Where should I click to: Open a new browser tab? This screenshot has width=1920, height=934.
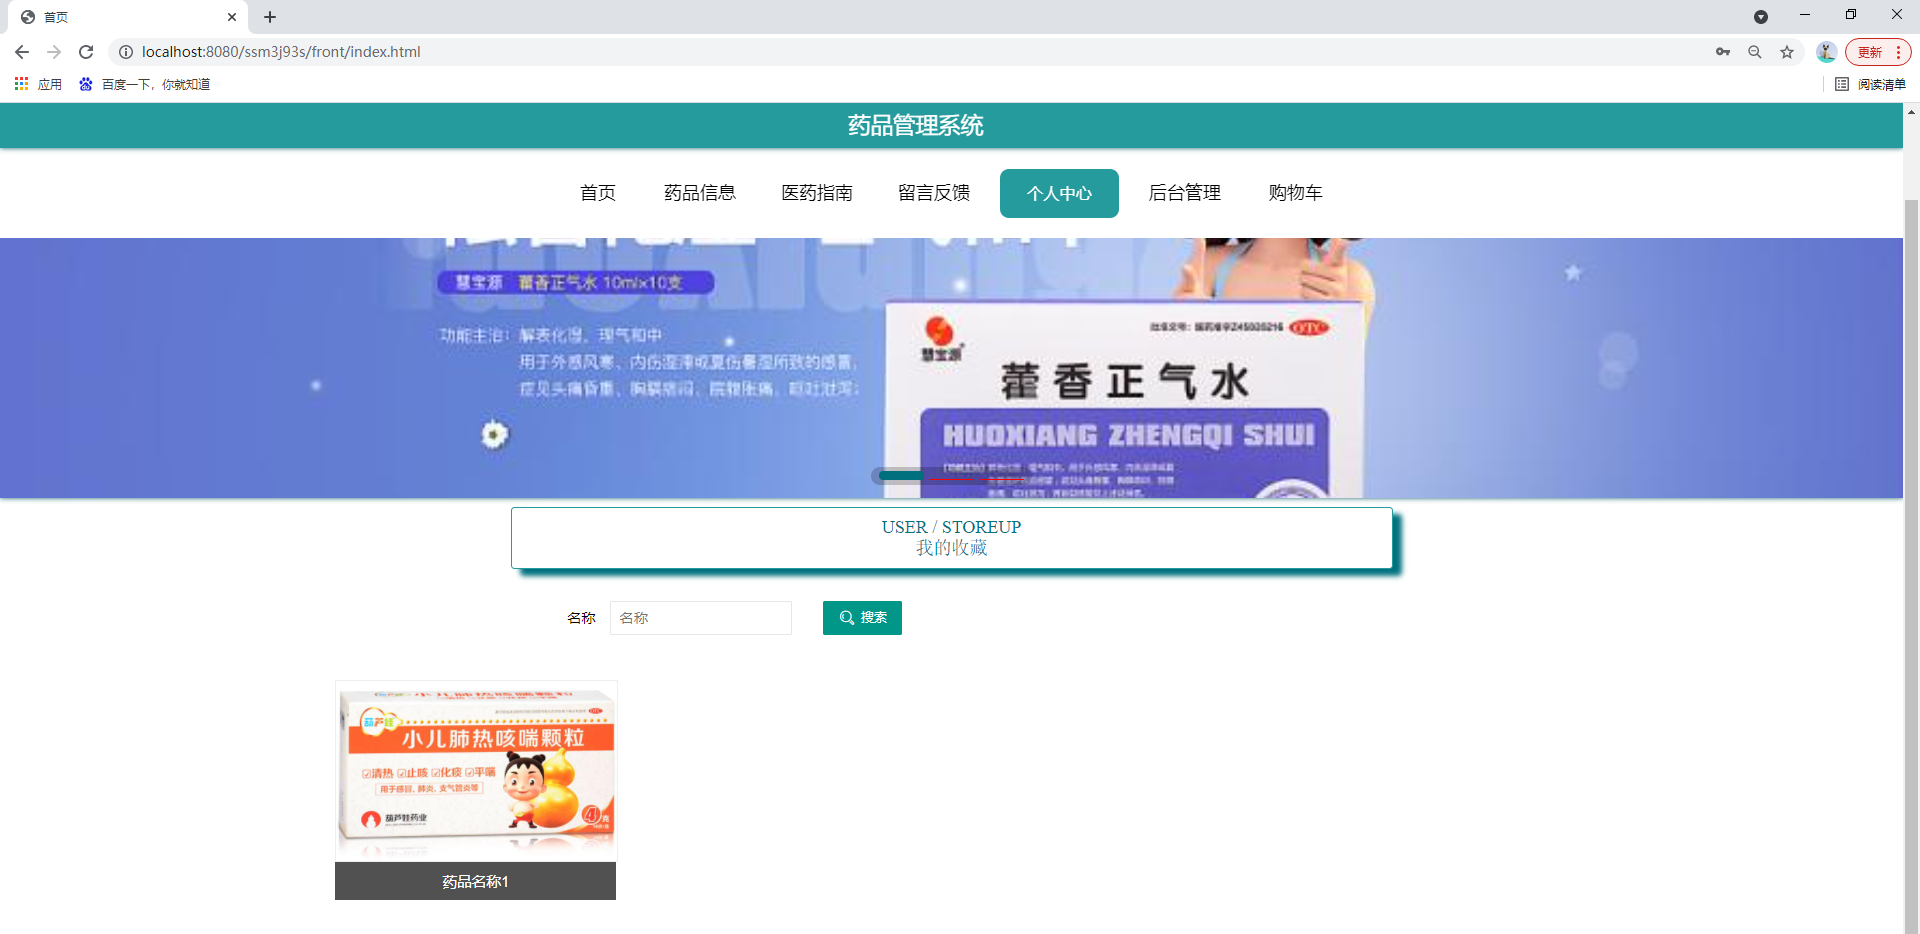tap(270, 17)
